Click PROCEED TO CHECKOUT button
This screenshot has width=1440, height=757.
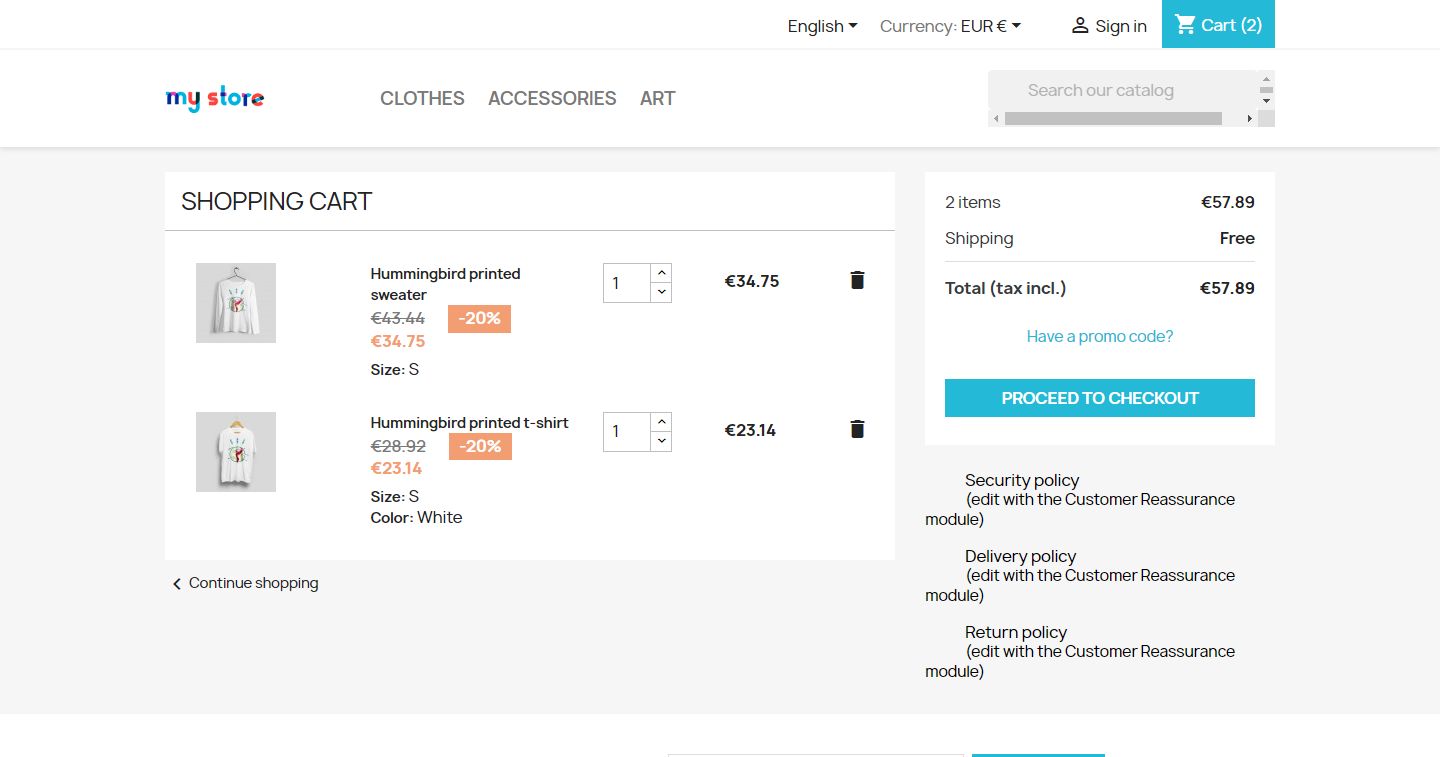(1099, 398)
